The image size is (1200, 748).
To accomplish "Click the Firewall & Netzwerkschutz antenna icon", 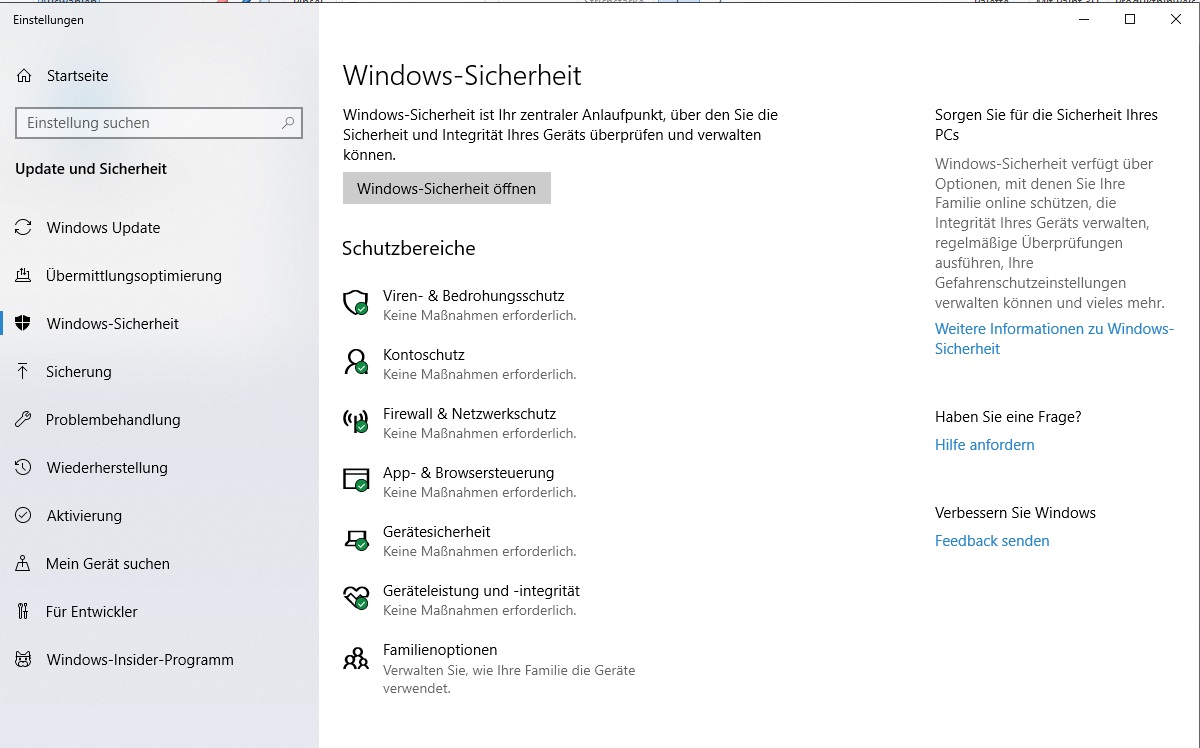I will [x=356, y=421].
